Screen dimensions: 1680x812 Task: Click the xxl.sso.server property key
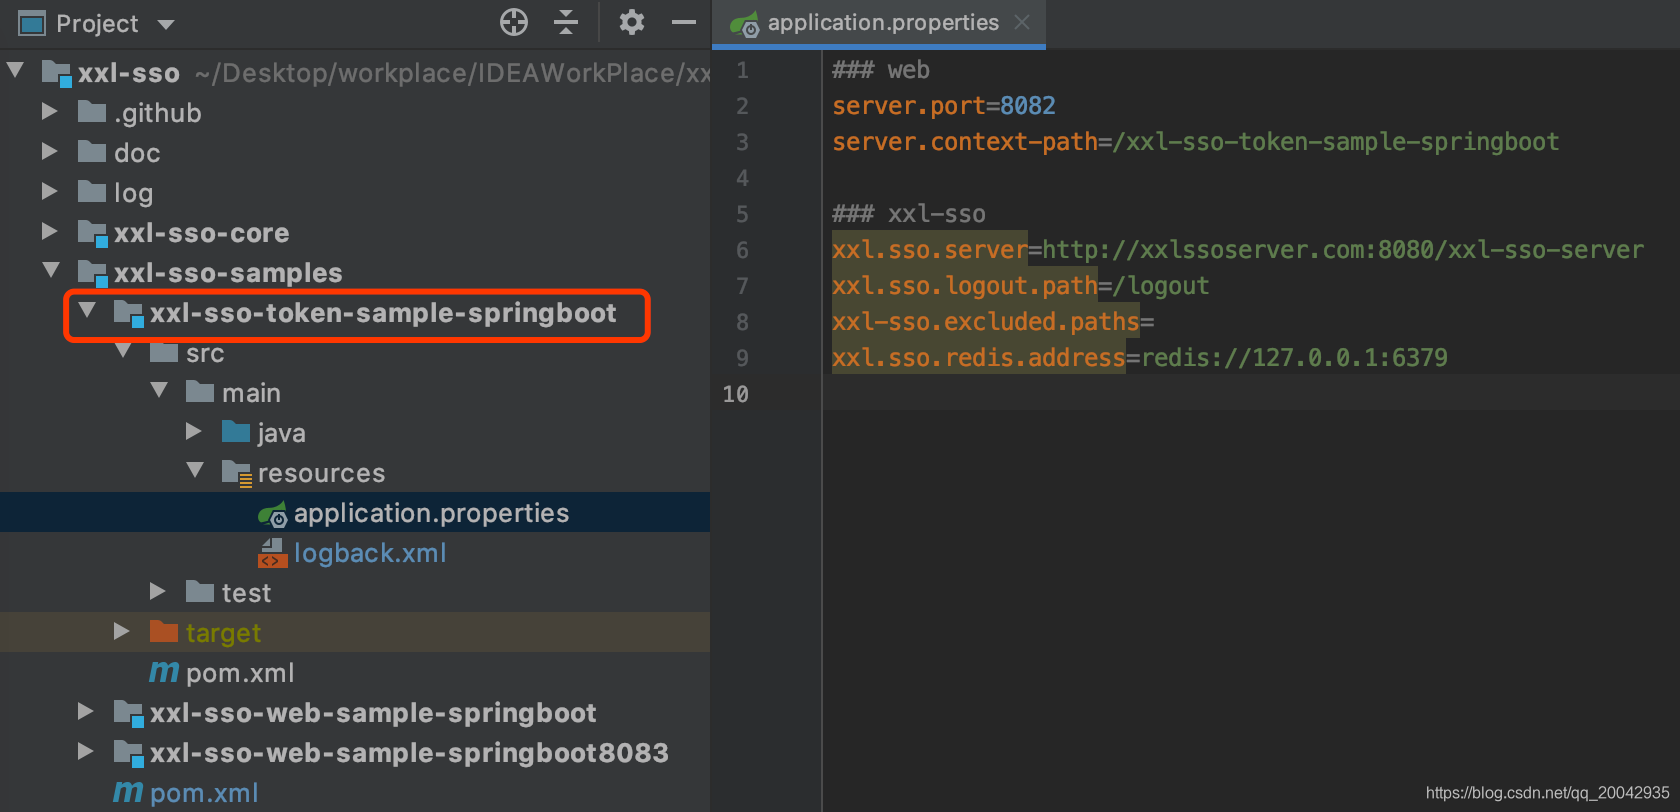pos(930,250)
